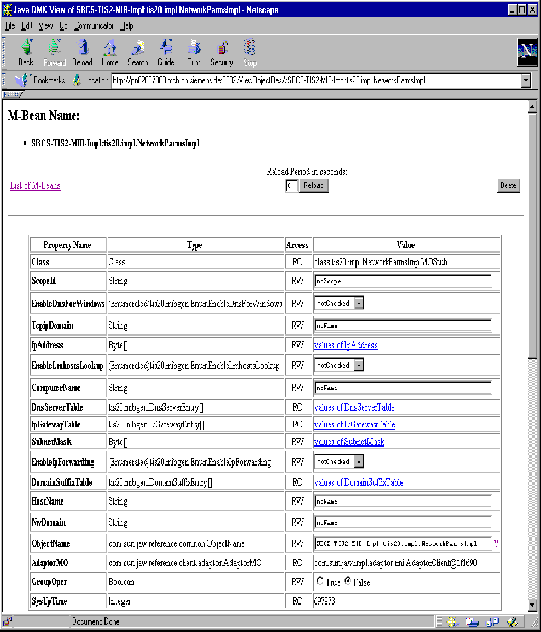Follow the List of M-Beans link
The height and width of the screenshot is (632, 541).
(x=35, y=185)
